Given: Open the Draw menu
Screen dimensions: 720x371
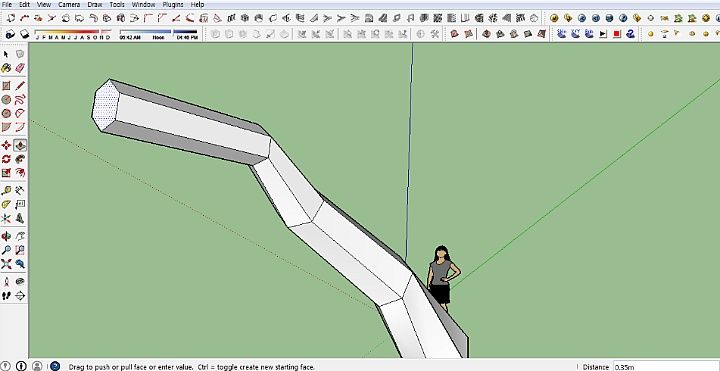Looking at the screenshot, I should pos(95,4).
